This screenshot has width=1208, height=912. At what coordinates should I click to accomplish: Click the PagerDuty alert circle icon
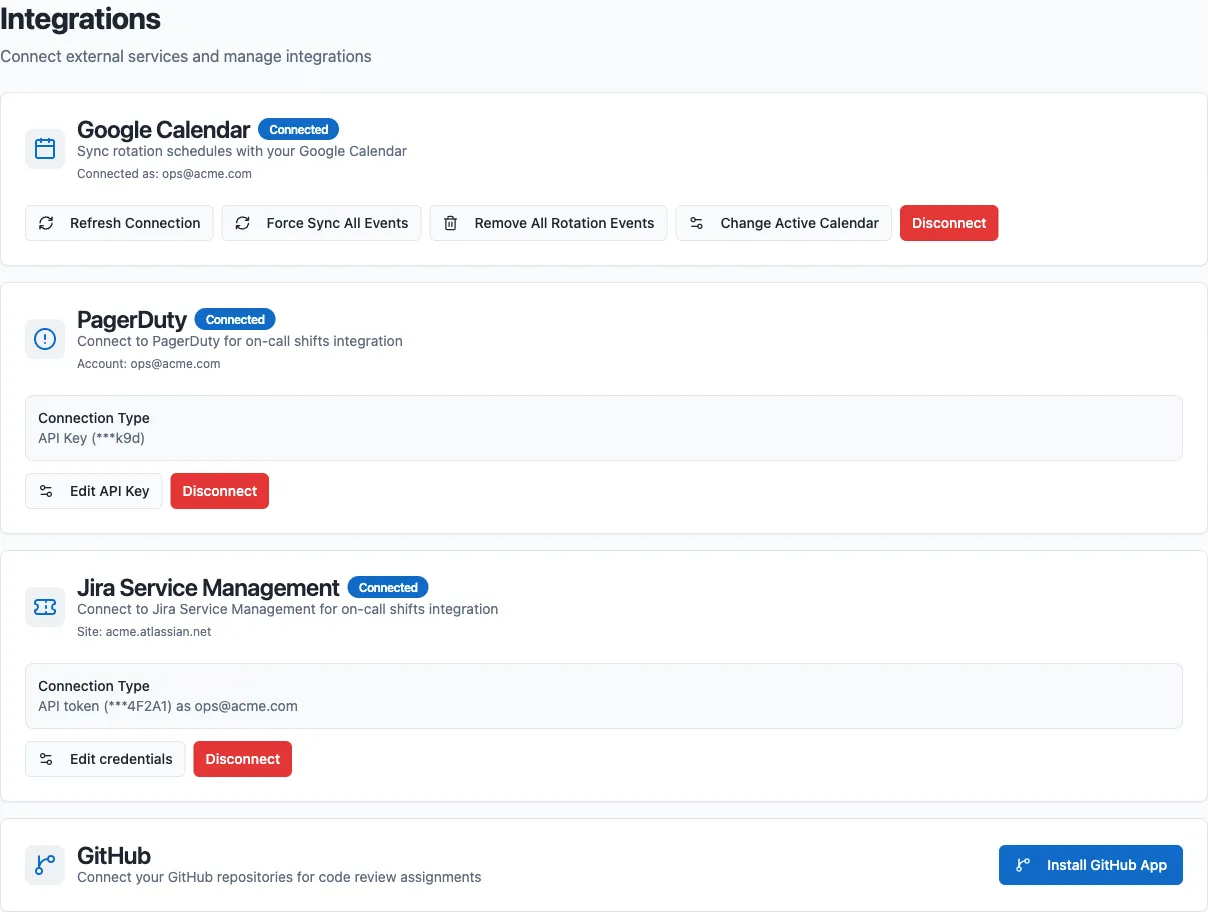point(45,339)
